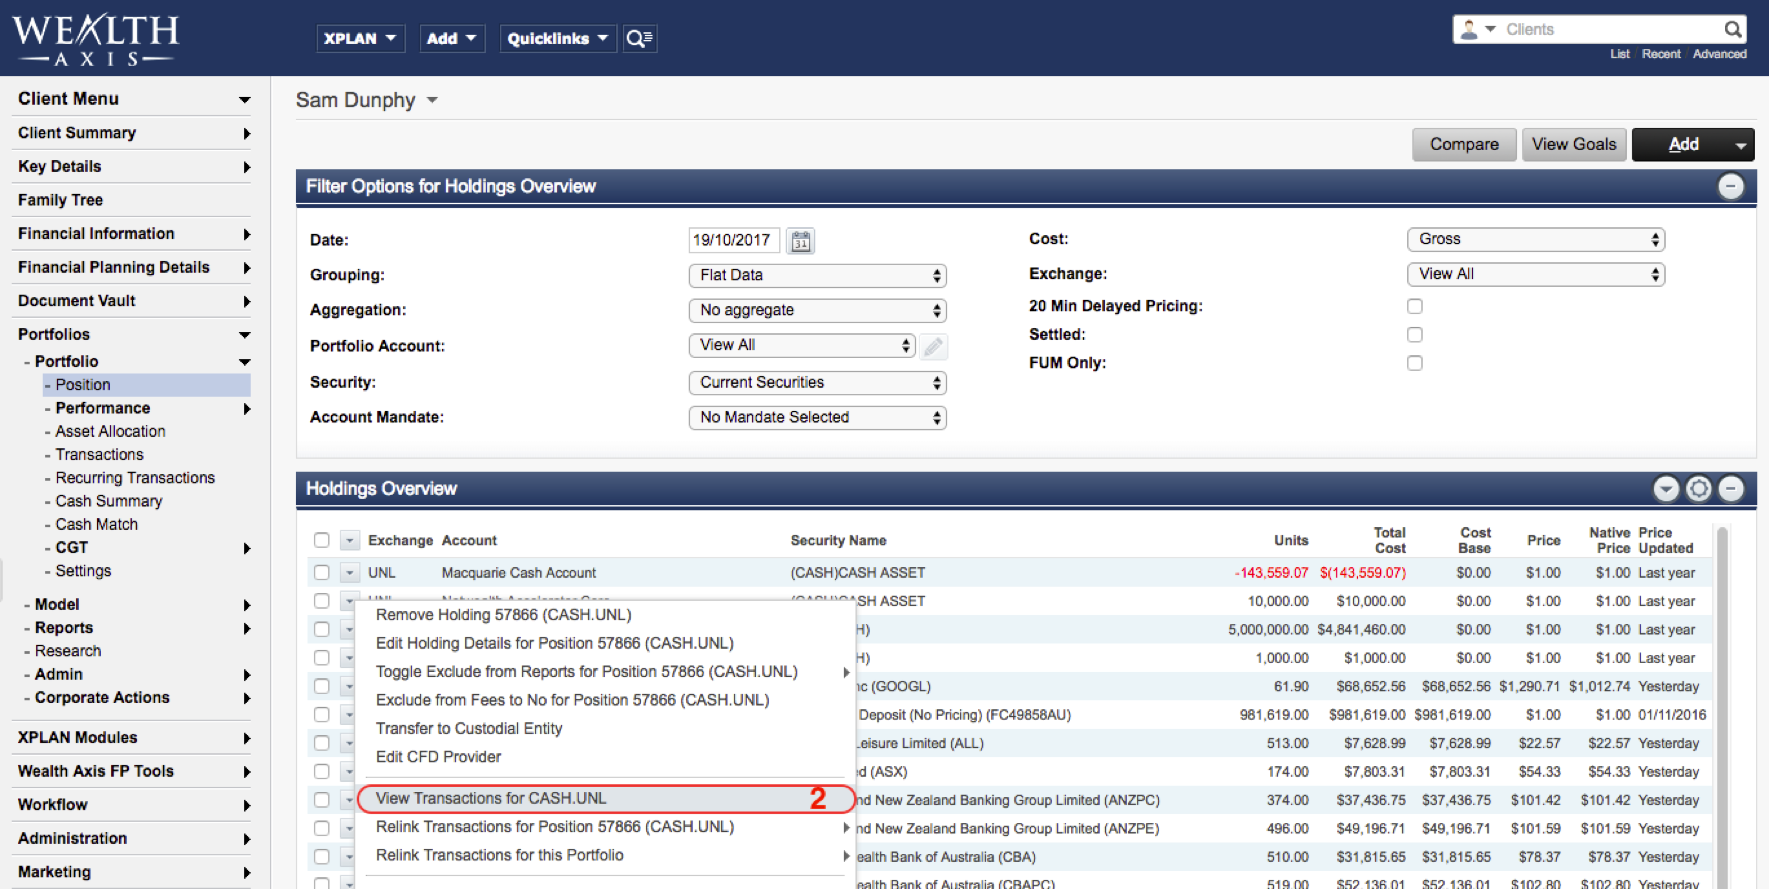
Task: Open the Grouping dropdown set to Flat Data
Action: point(817,275)
